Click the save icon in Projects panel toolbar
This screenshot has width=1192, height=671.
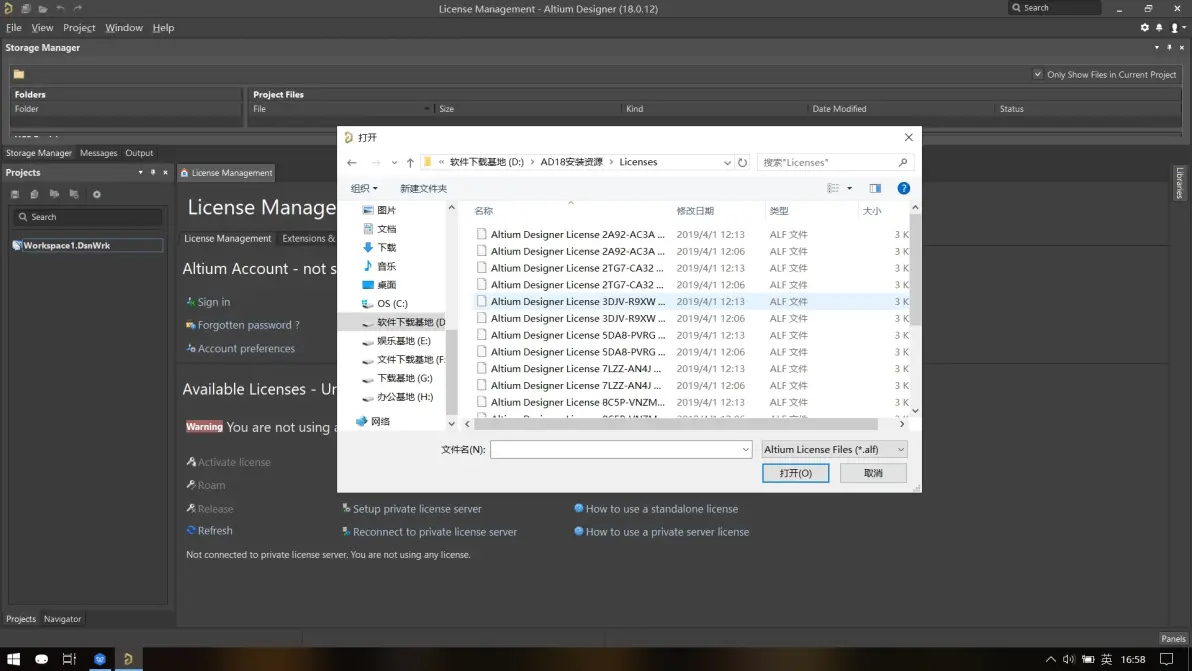14,195
